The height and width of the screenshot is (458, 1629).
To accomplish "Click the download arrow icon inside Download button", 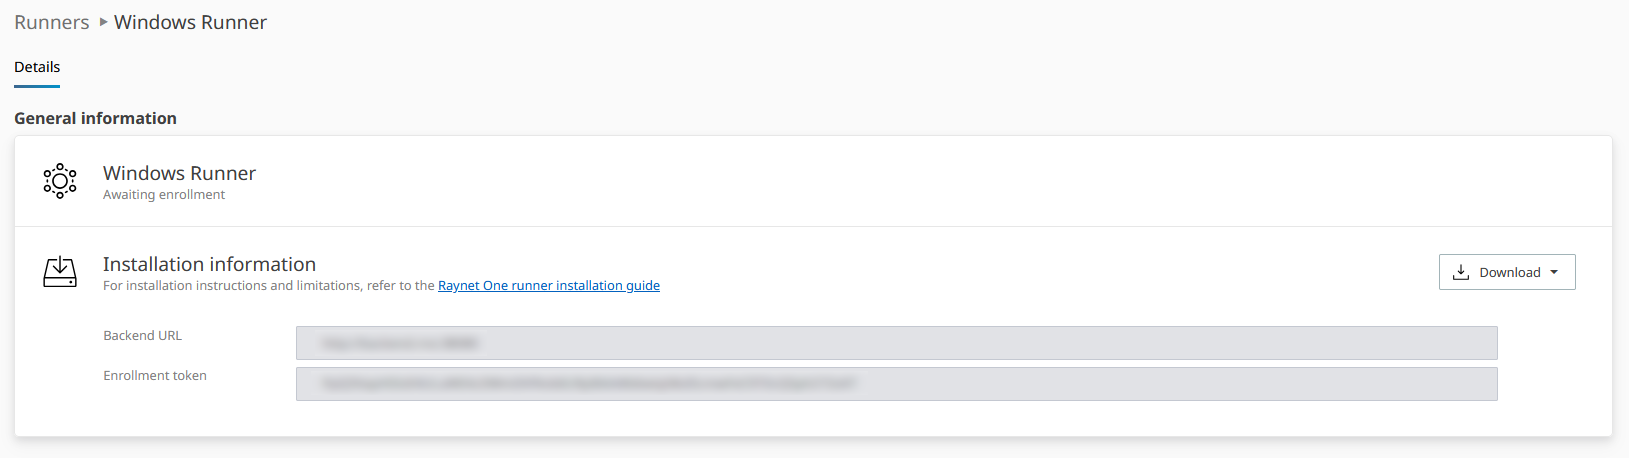I will pos(1461,272).
